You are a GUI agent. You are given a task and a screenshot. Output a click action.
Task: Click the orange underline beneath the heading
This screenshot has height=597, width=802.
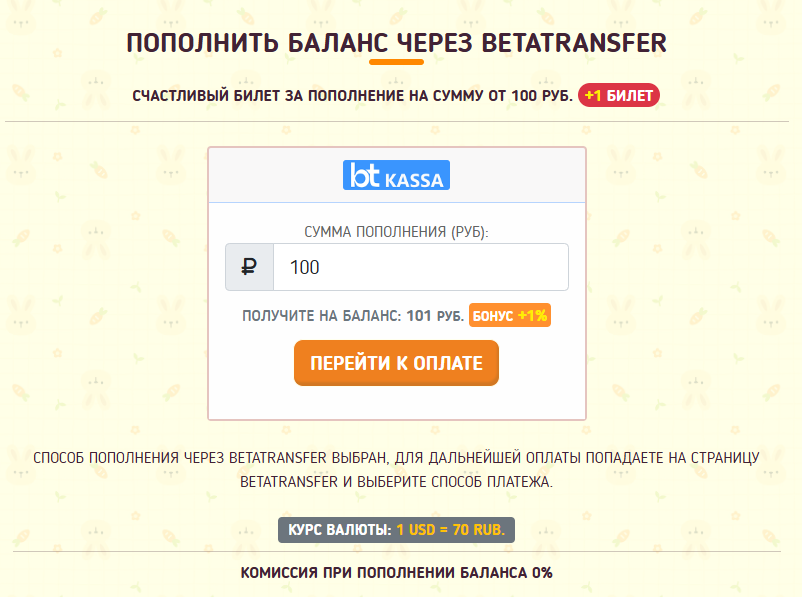[396, 62]
